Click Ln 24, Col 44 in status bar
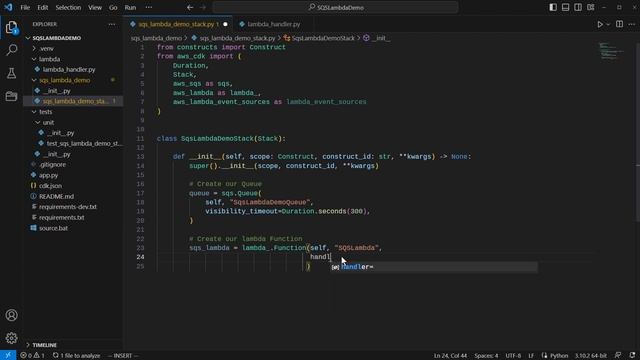The height and width of the screenshot is (360, 640). tap(450, 356)
